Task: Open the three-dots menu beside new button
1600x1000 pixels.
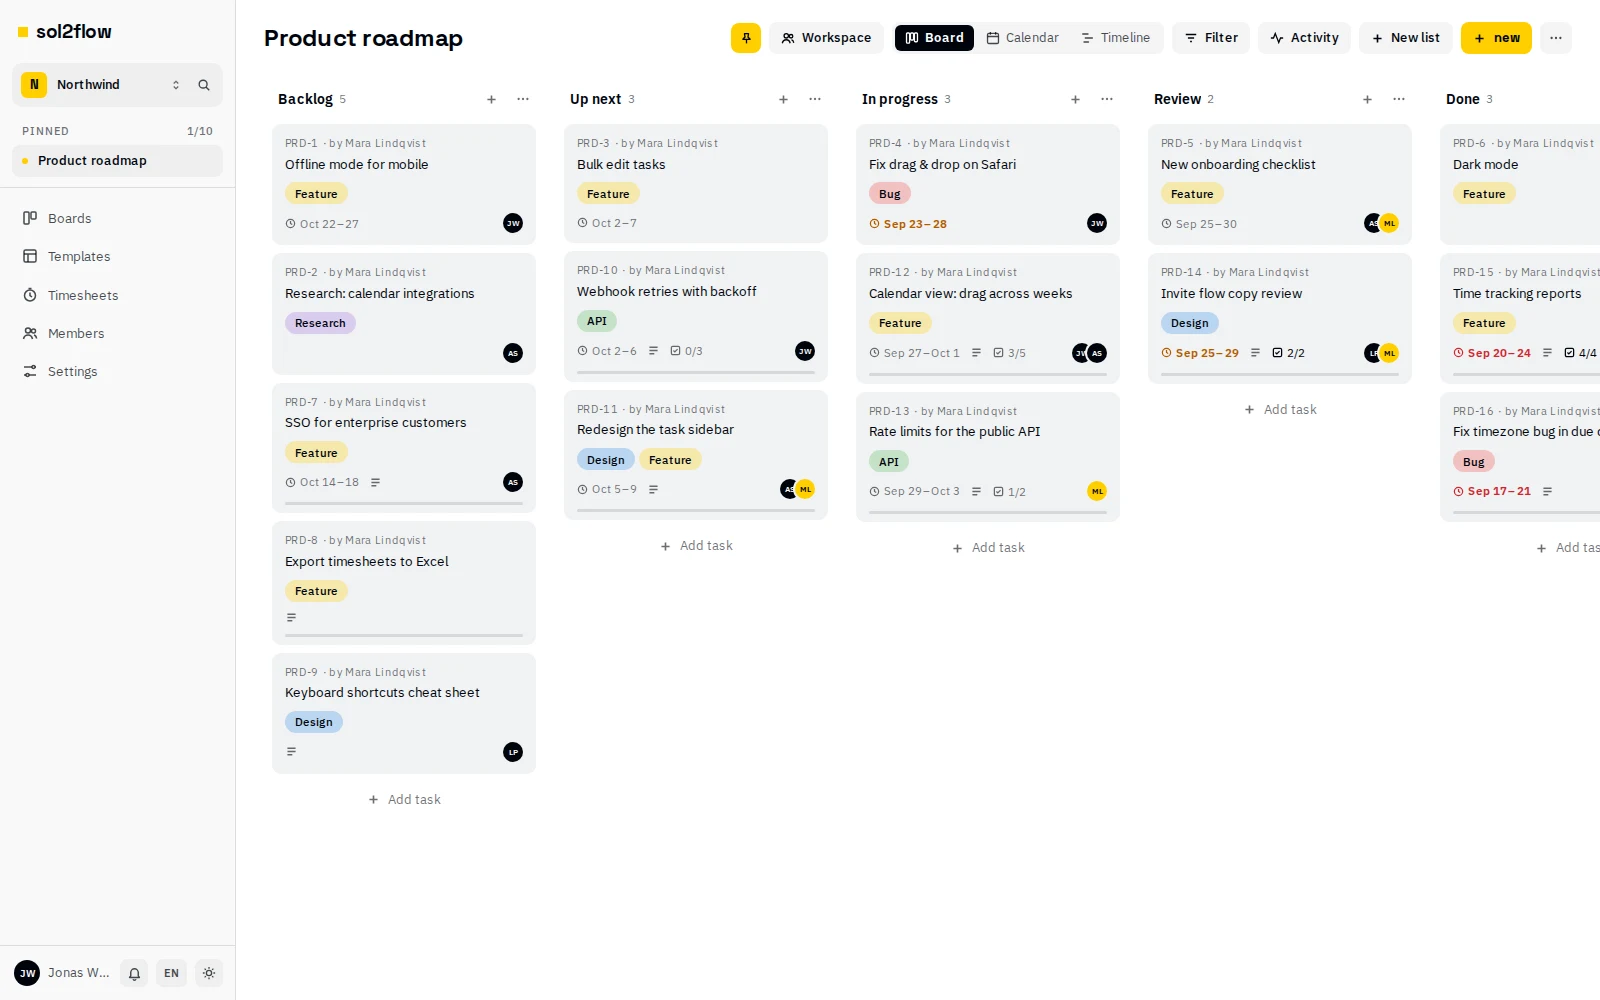Action: [1556, 38]
